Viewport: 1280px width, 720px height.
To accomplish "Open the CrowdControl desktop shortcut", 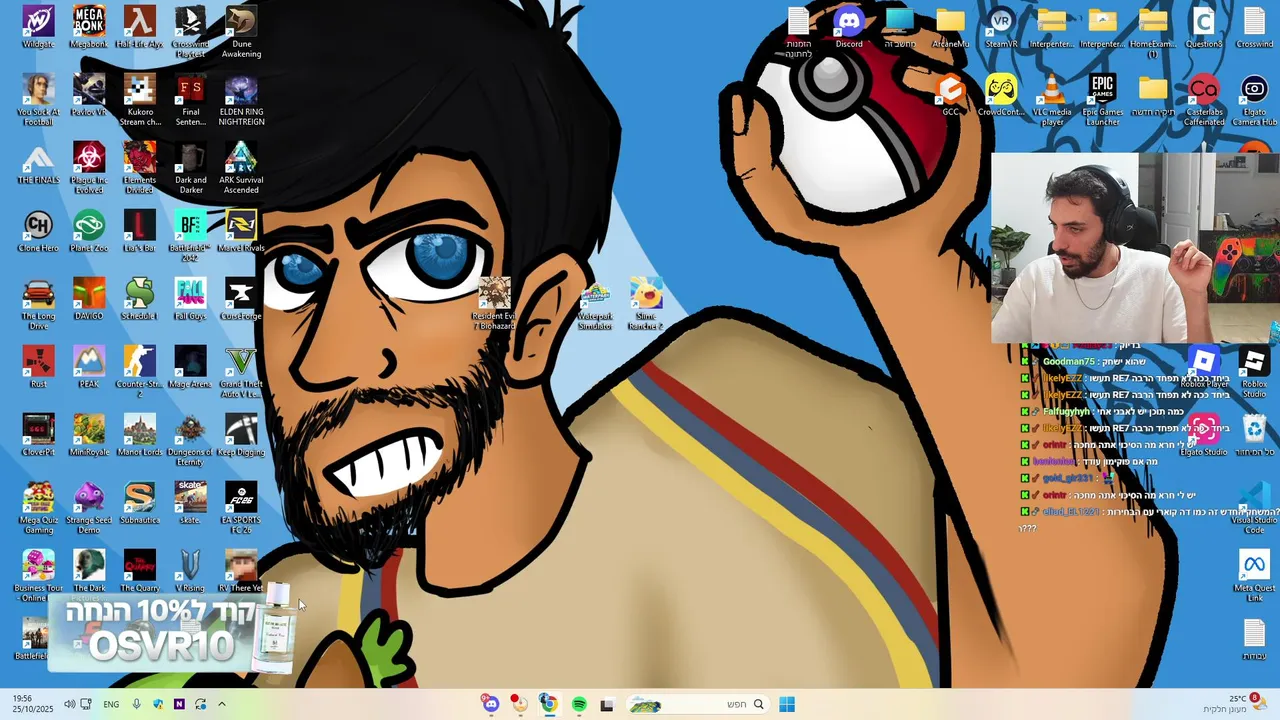I will [x=1001, y=95].
